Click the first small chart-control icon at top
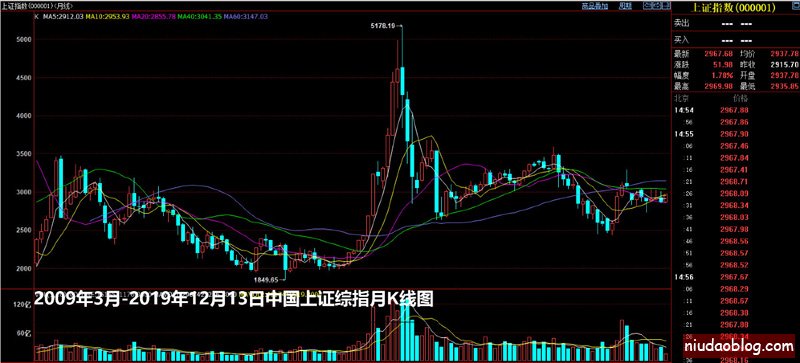 pos(648,6)
